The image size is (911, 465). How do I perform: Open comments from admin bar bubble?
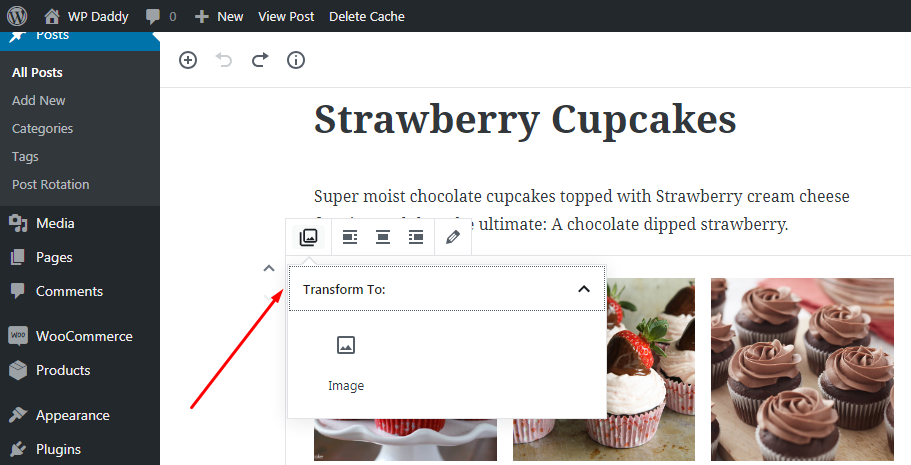point(160,16)
